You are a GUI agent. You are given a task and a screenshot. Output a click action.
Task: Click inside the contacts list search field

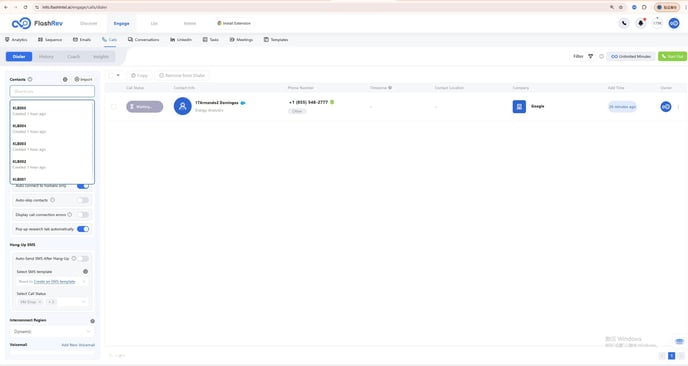[x=52, y=91]
